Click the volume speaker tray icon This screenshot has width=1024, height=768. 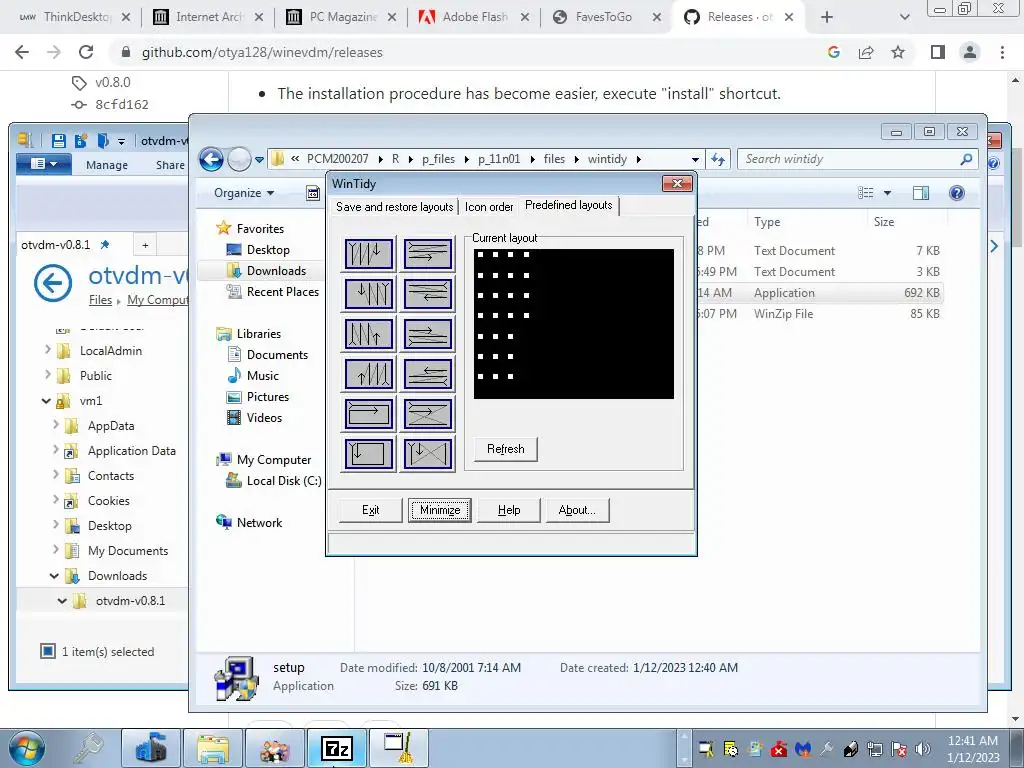(x=923, y=748)
